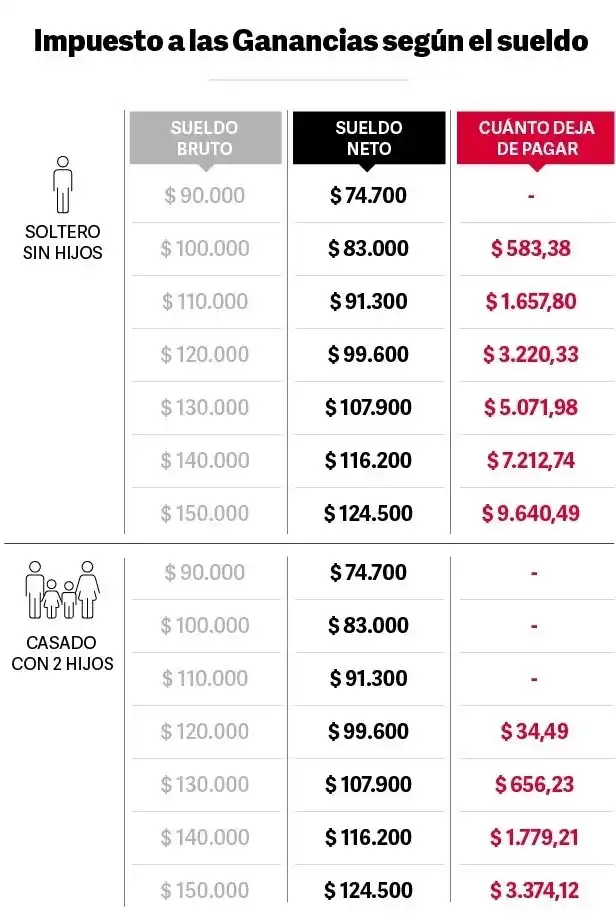Click the $5.071,98 savings figure
This screenshot has height=923, width=616.
[x=530, y=407]
